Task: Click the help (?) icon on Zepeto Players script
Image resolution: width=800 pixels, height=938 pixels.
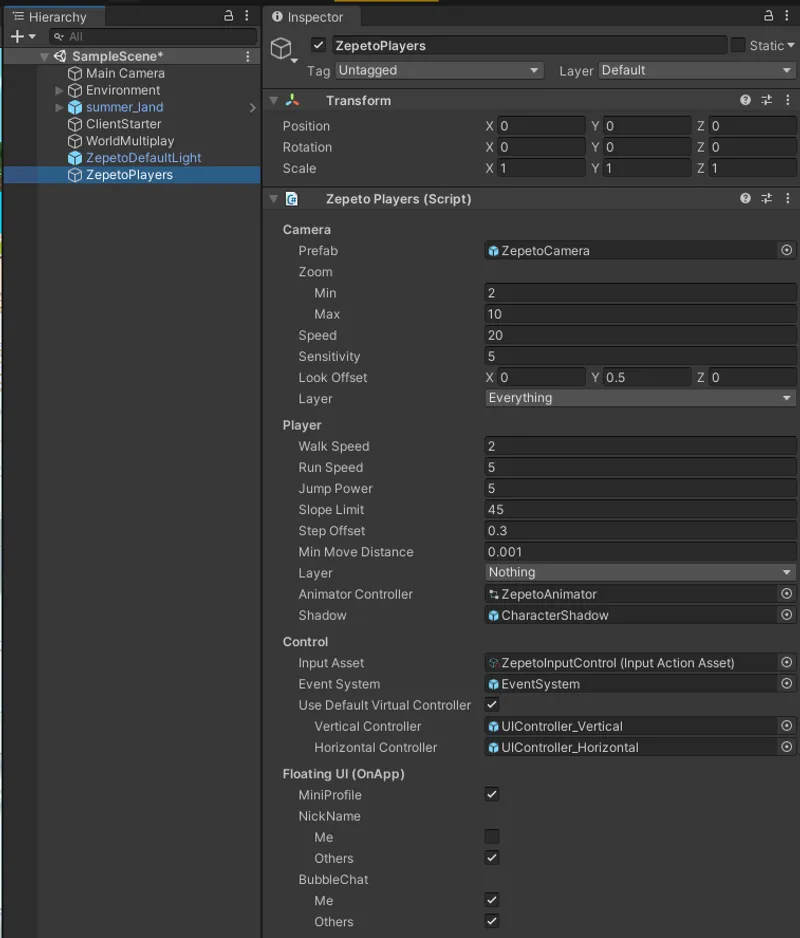Action: coord(744,198)
